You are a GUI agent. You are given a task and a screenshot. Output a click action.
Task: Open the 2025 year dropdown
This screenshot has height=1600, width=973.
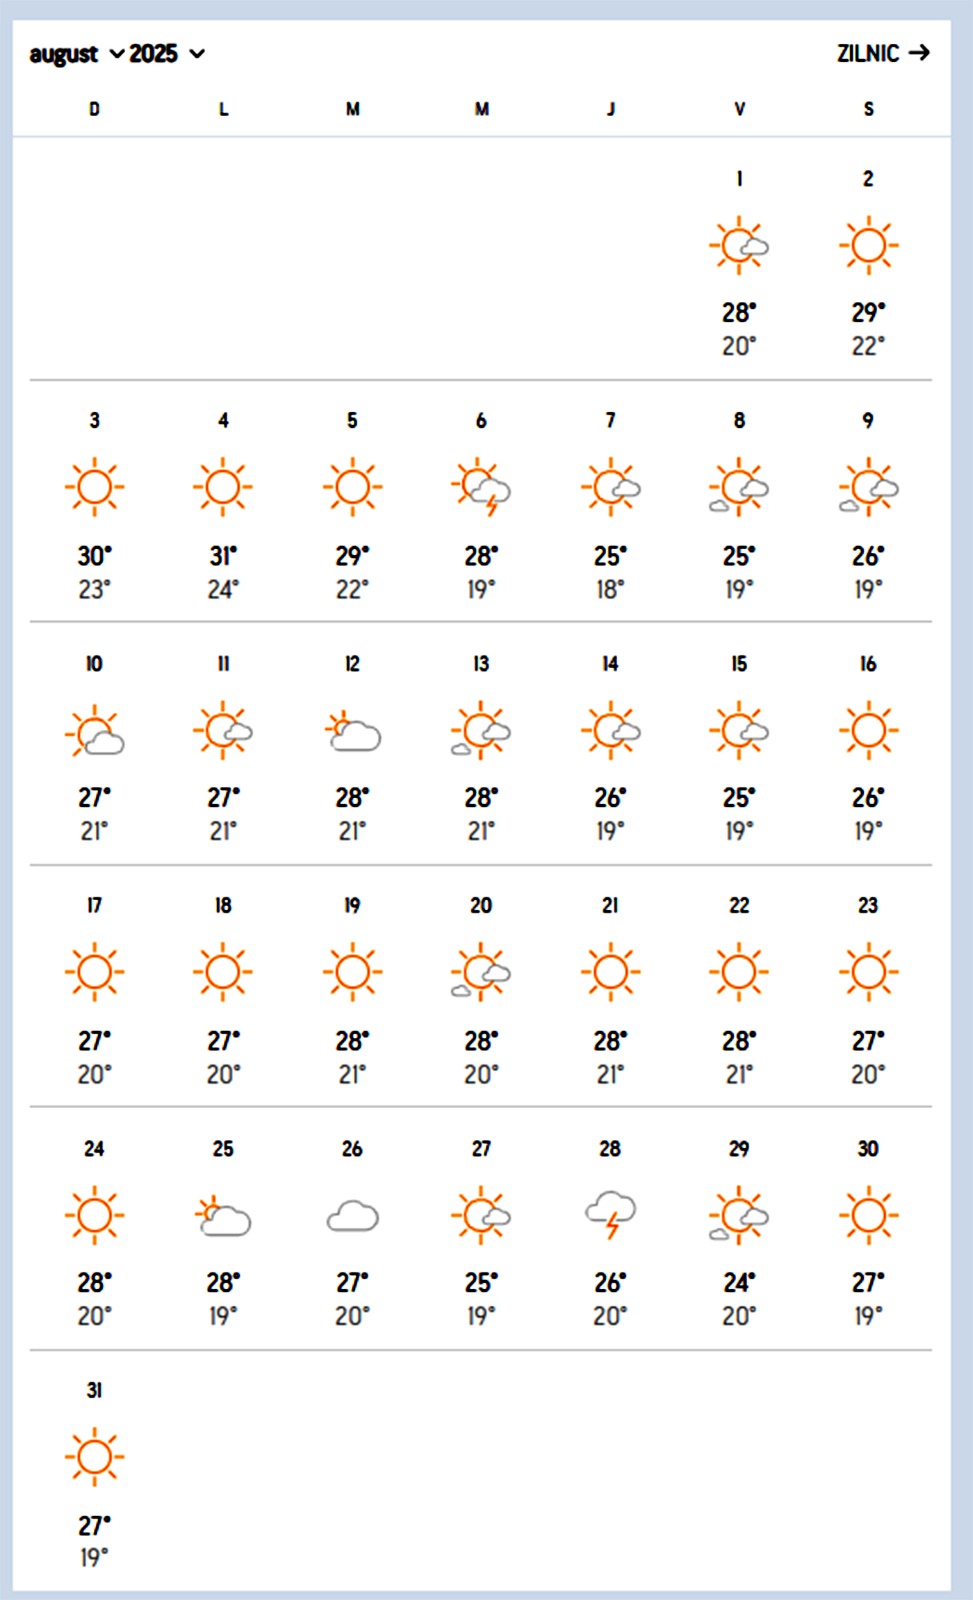166,54
